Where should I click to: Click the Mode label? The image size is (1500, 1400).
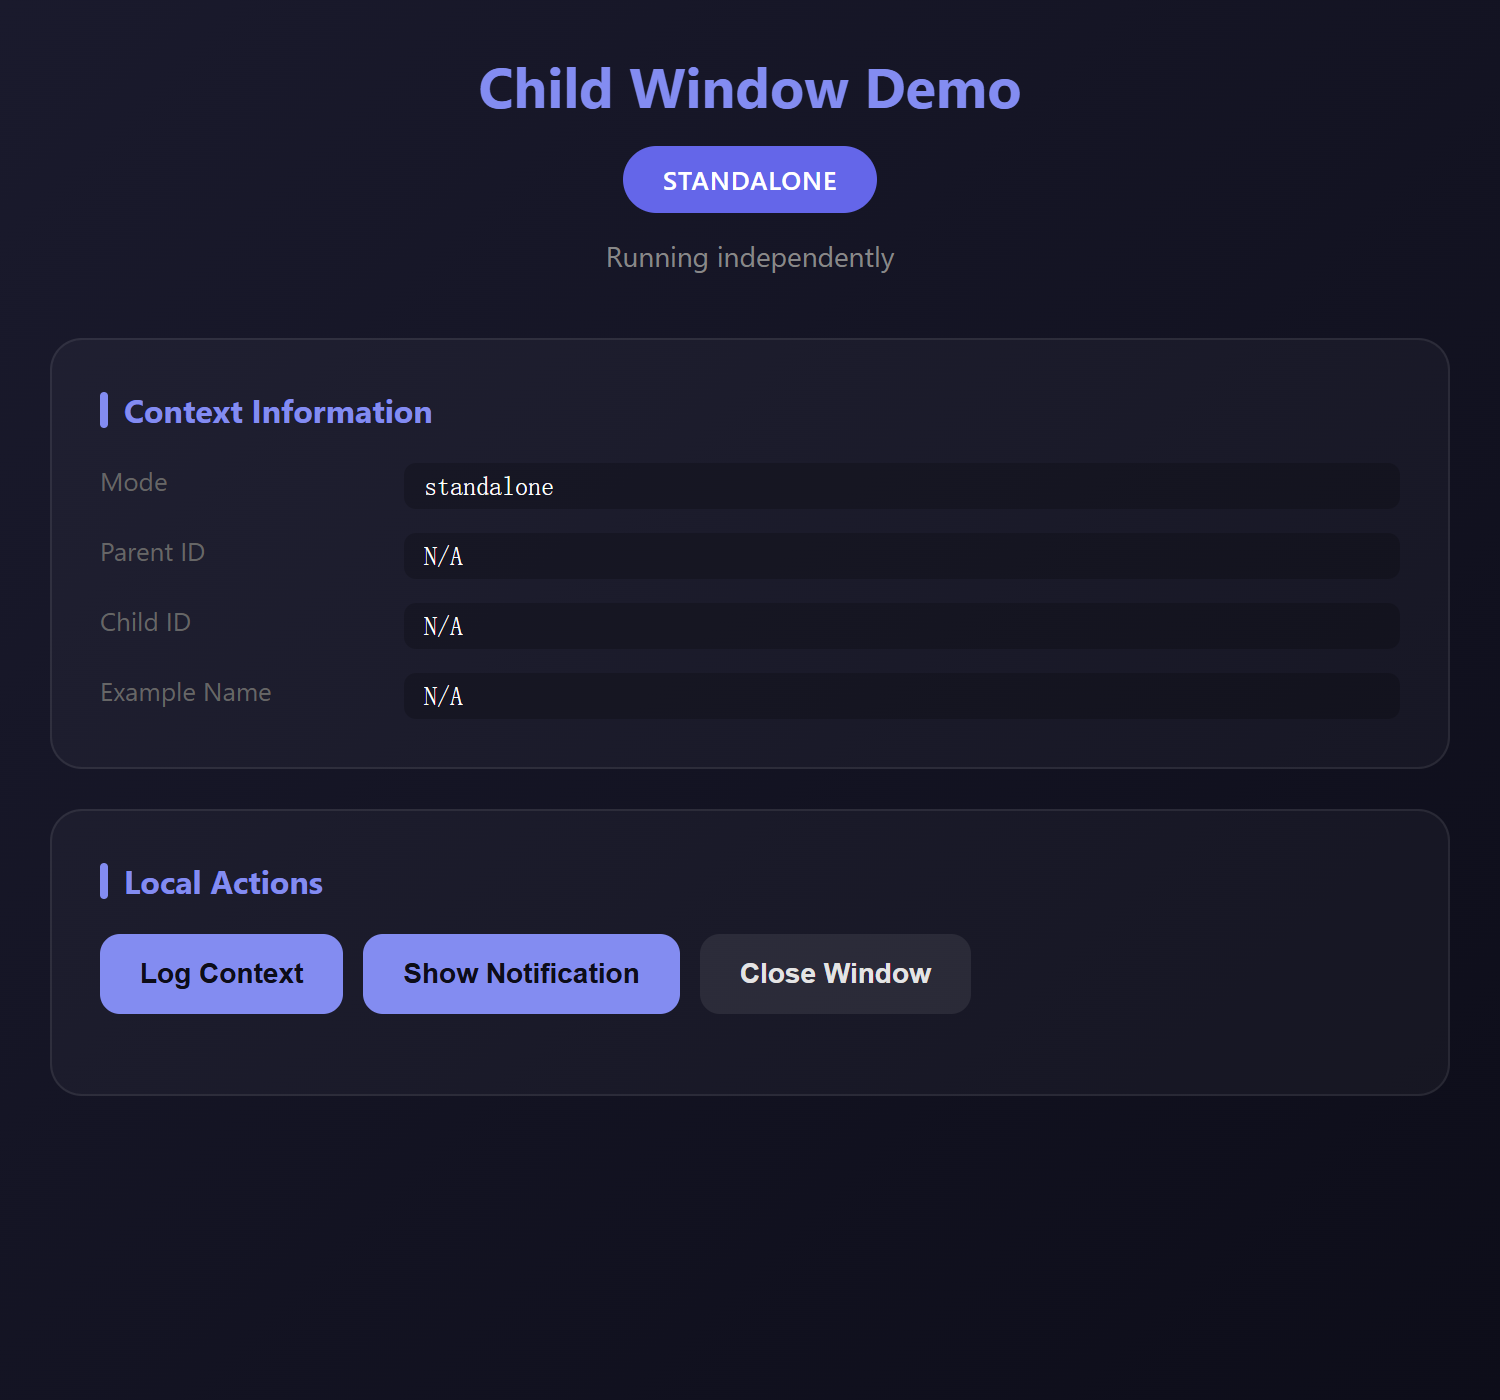(133, 482)
